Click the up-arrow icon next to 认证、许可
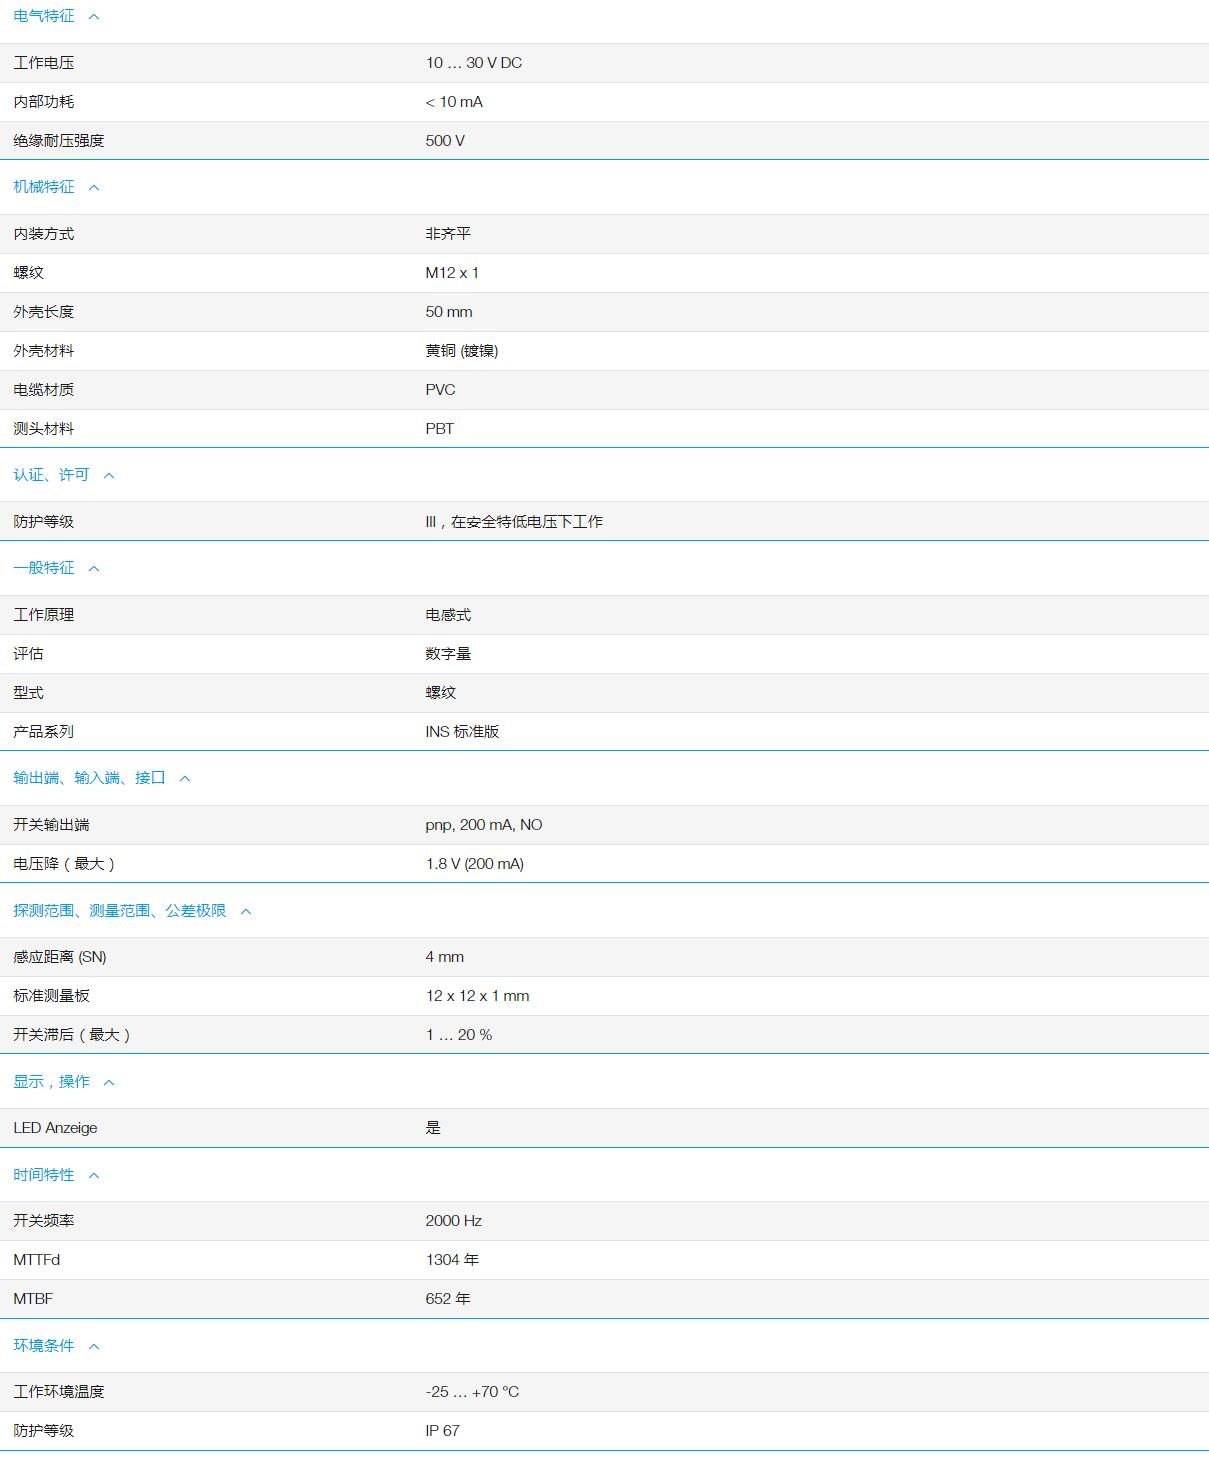This screenshot has height=1460, width=1209. (109, 476)
